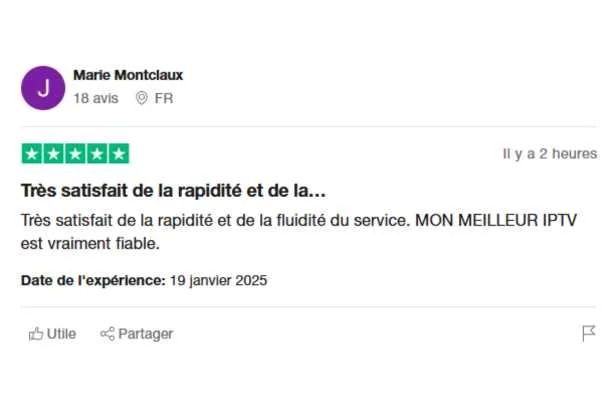
Task: Select the fourth green rating star
Action: (x=97, y=154)
